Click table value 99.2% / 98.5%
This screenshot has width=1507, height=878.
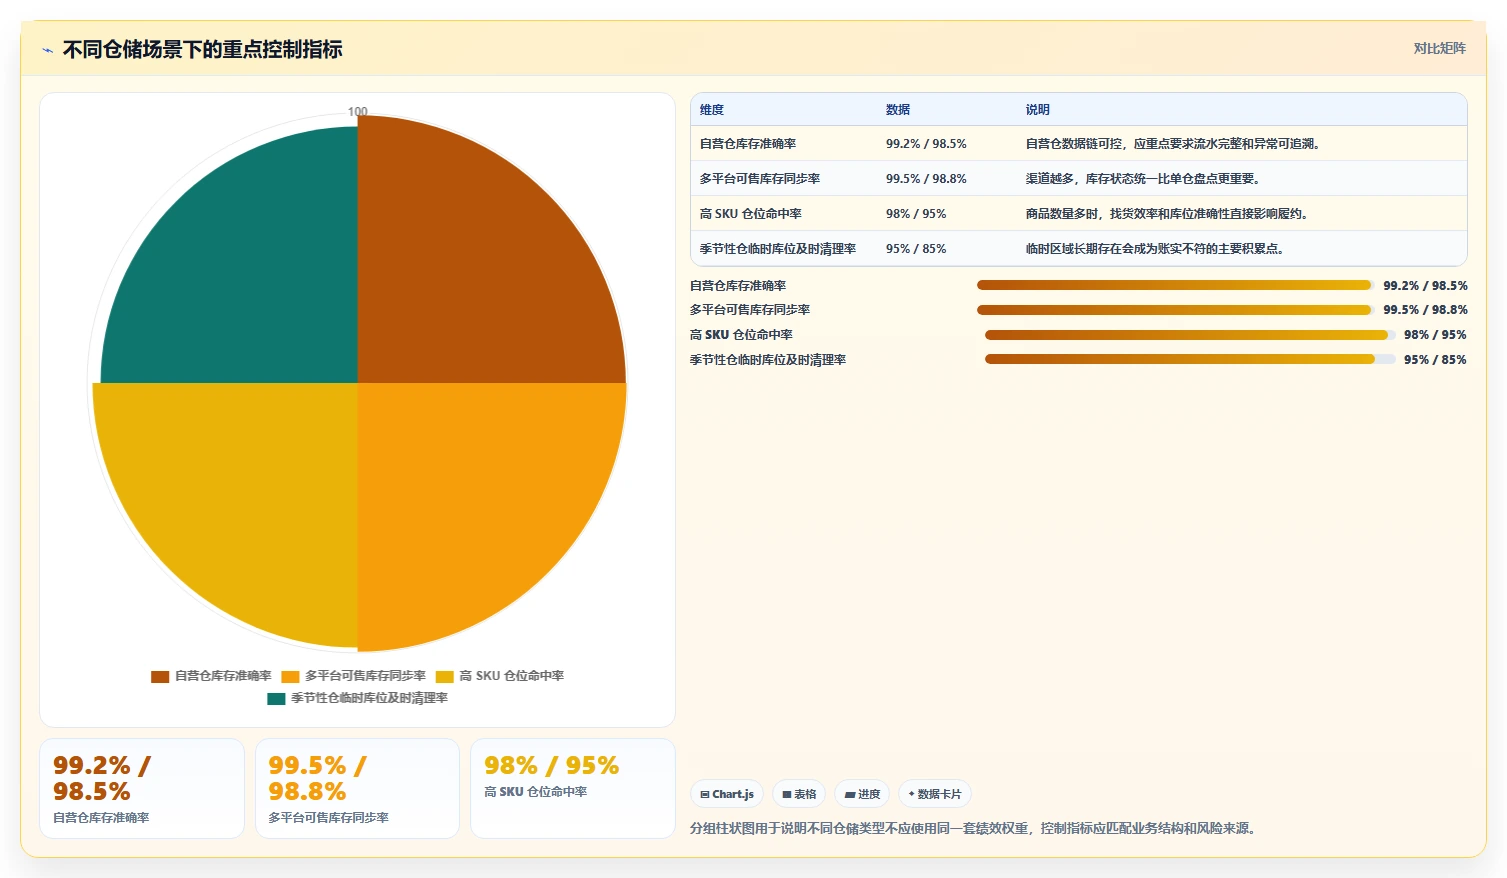[x=926, y=144]
